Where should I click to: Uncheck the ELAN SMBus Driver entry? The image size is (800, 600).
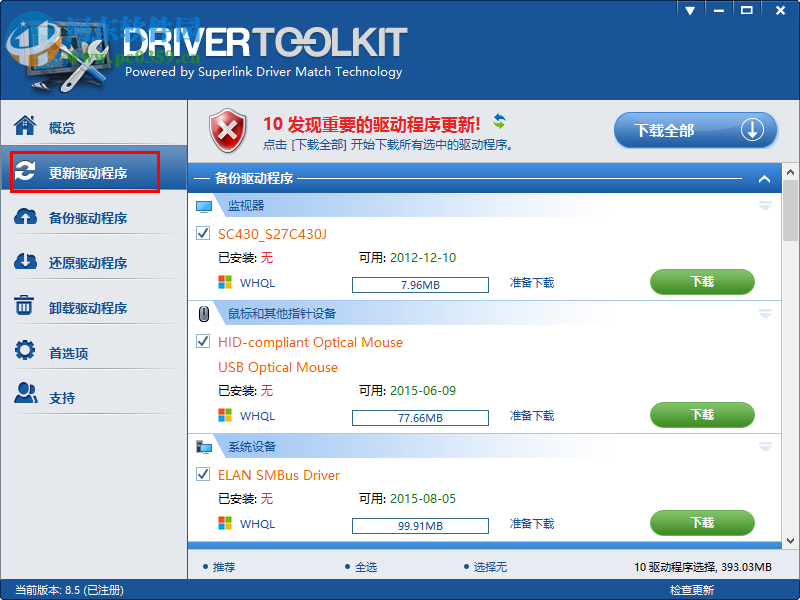pos(203,474)
